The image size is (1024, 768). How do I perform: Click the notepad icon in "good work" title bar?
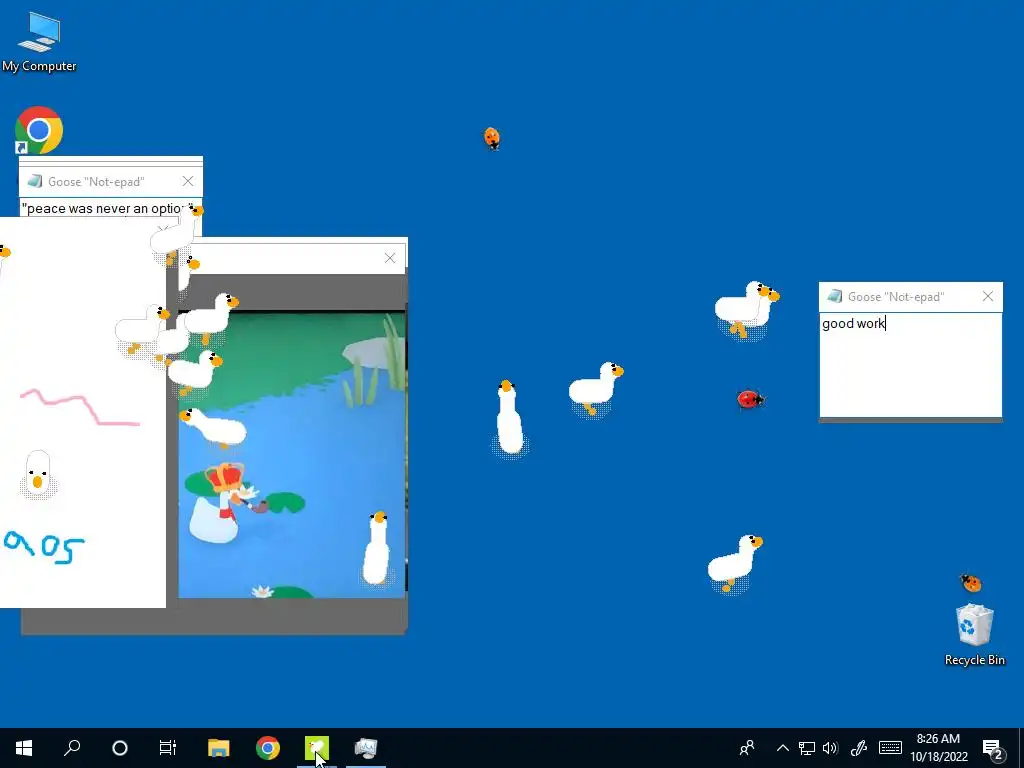[x=834, y=296]
